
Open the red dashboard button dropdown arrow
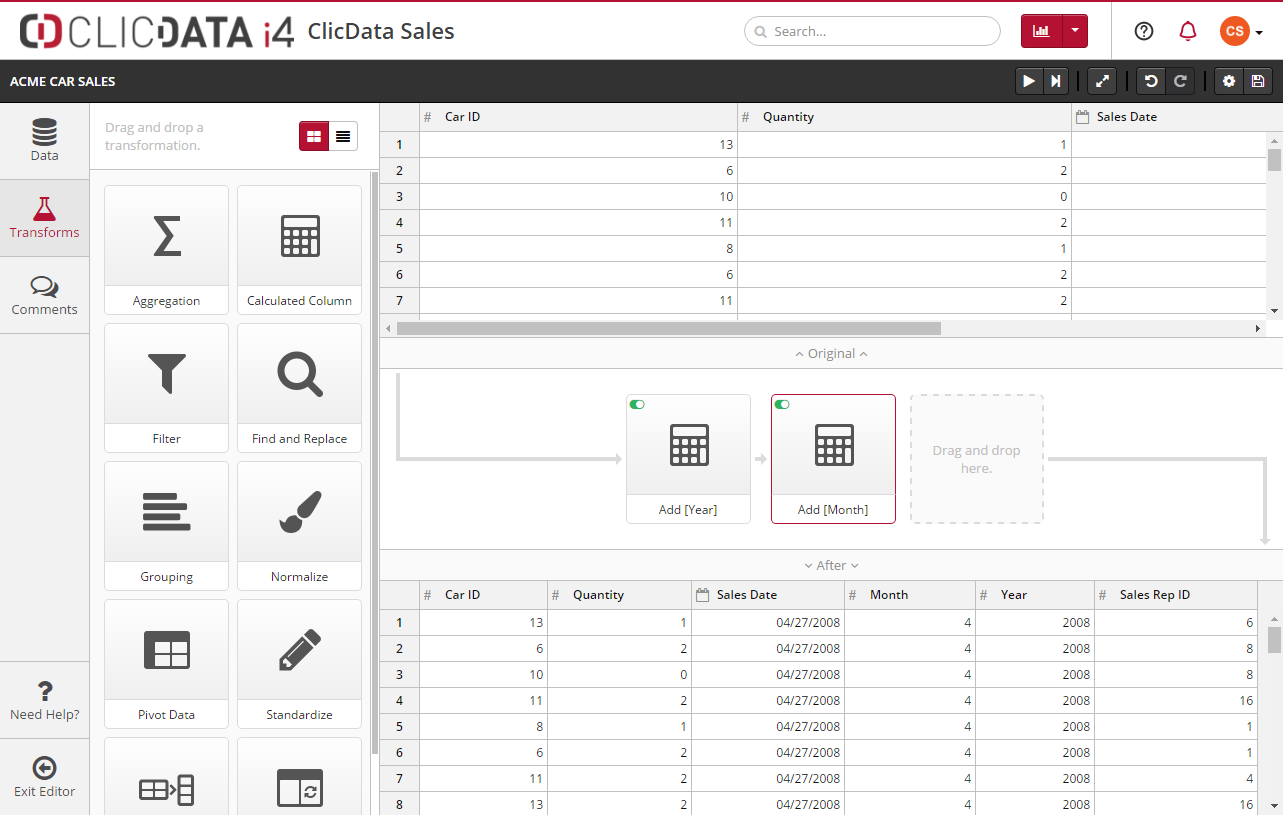pos(1074,31)
